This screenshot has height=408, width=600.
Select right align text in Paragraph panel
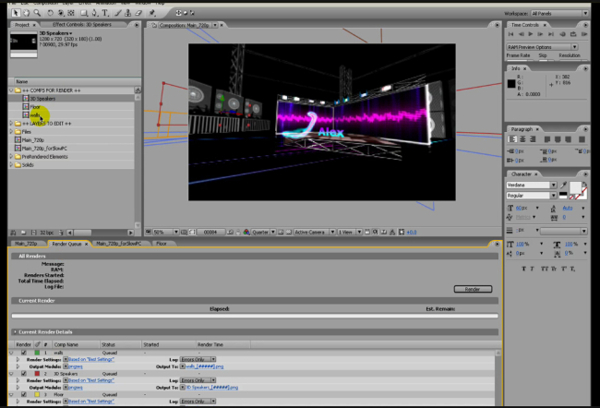pyautogui.click(x=532, y=139)
